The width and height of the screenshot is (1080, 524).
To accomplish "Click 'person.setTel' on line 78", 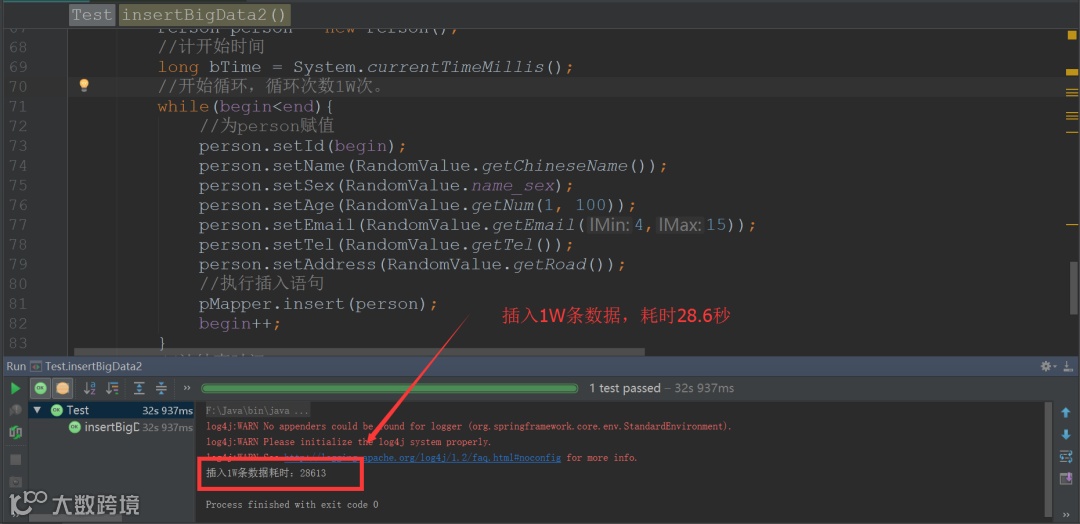I will pos(267,245).
